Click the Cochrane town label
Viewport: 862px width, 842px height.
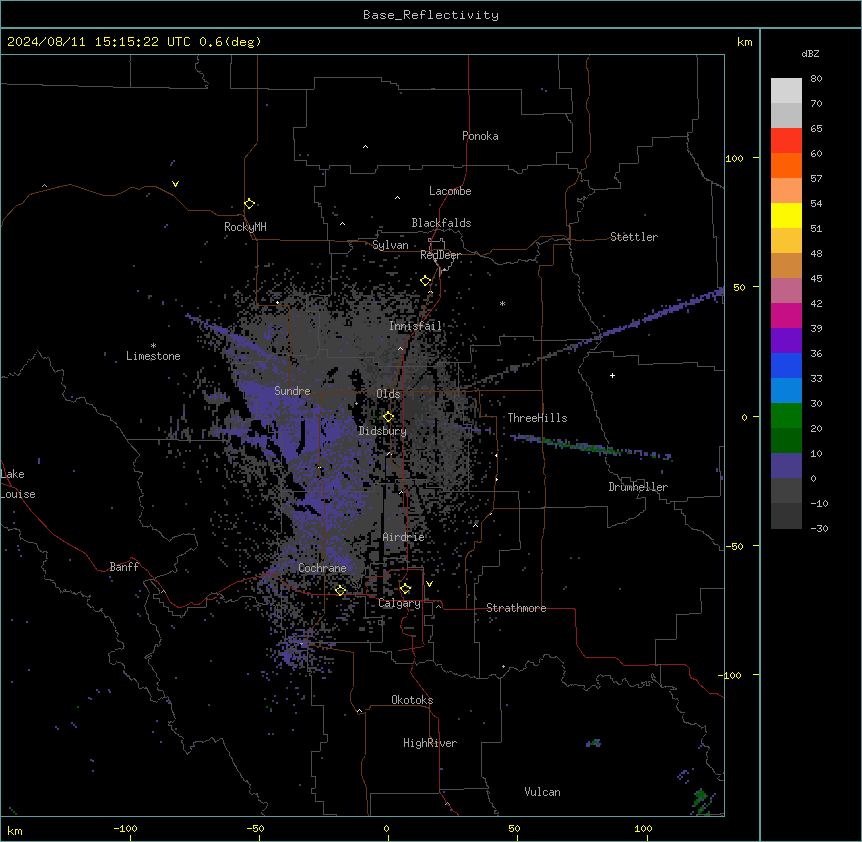pyautogui.click(x=322, y=568)
